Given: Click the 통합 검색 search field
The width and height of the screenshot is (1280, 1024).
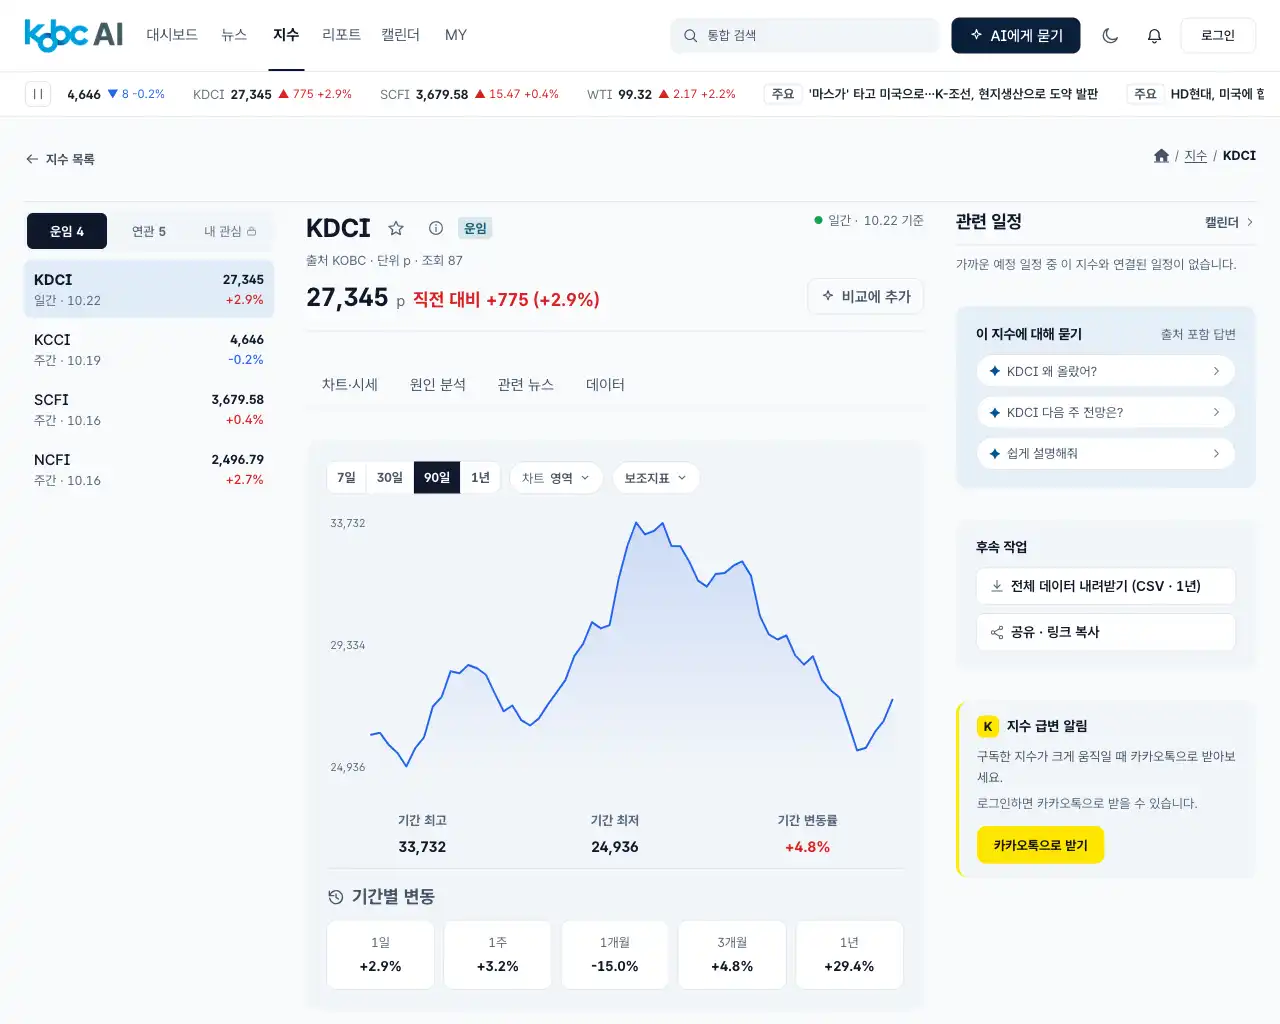Looking at the screenshot, I should [x=805, y=35].
